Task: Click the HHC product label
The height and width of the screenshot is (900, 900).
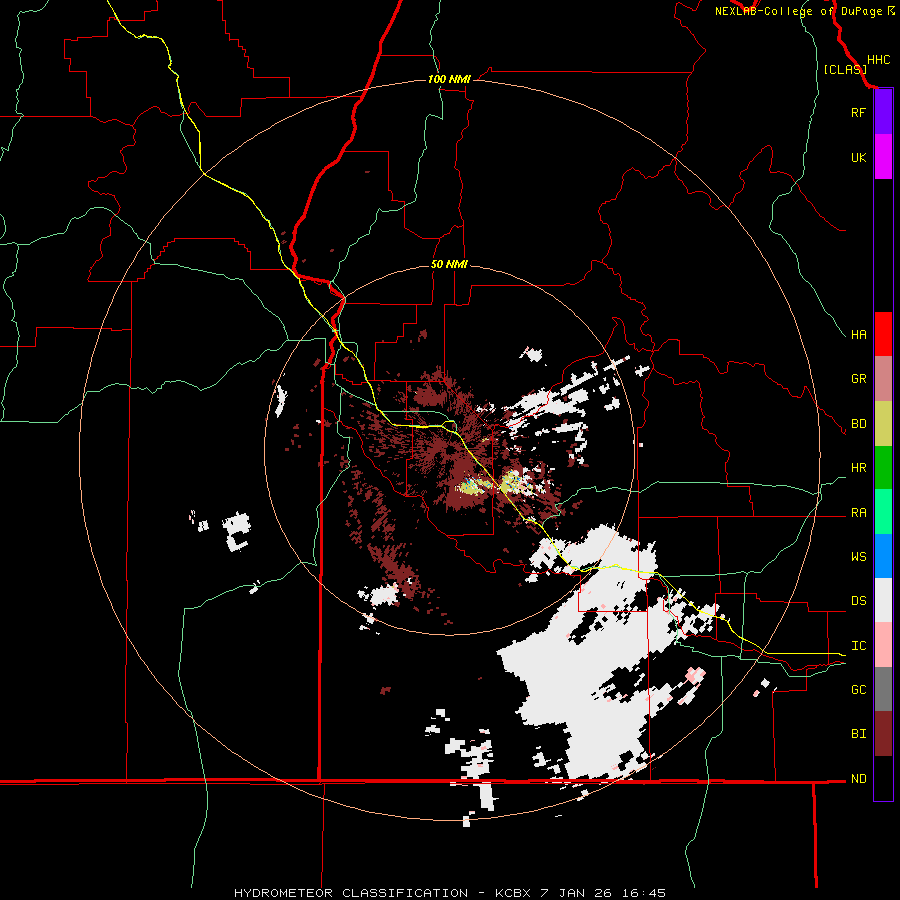Action: point(878,60)
